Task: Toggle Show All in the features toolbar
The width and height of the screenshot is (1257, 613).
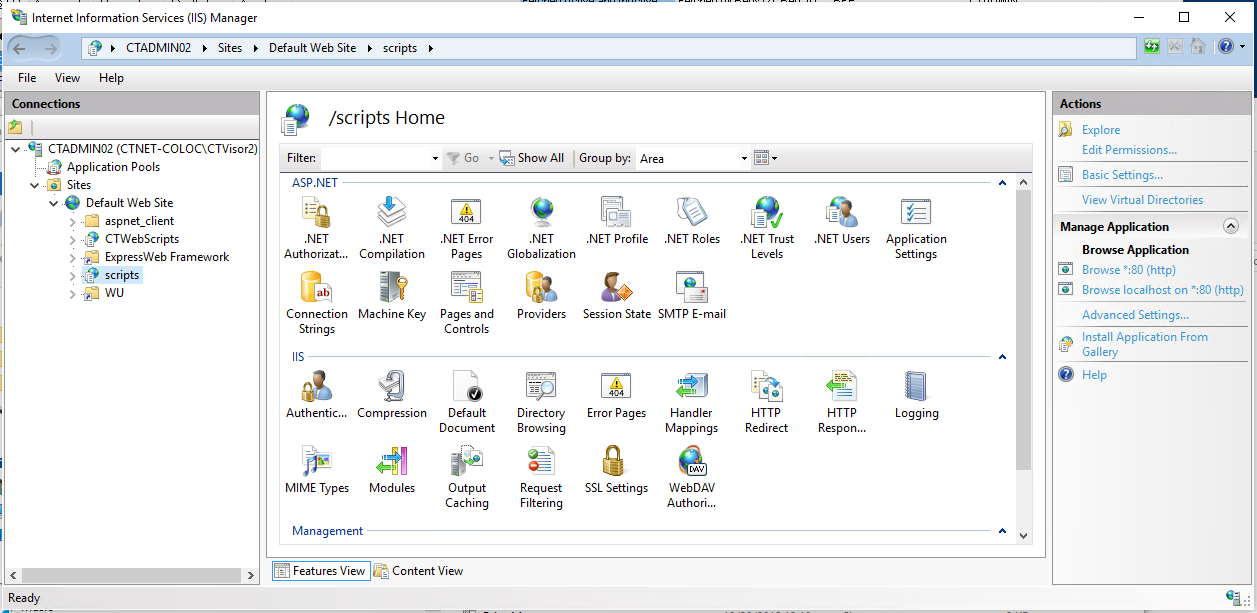Action: tap(532, 157)
